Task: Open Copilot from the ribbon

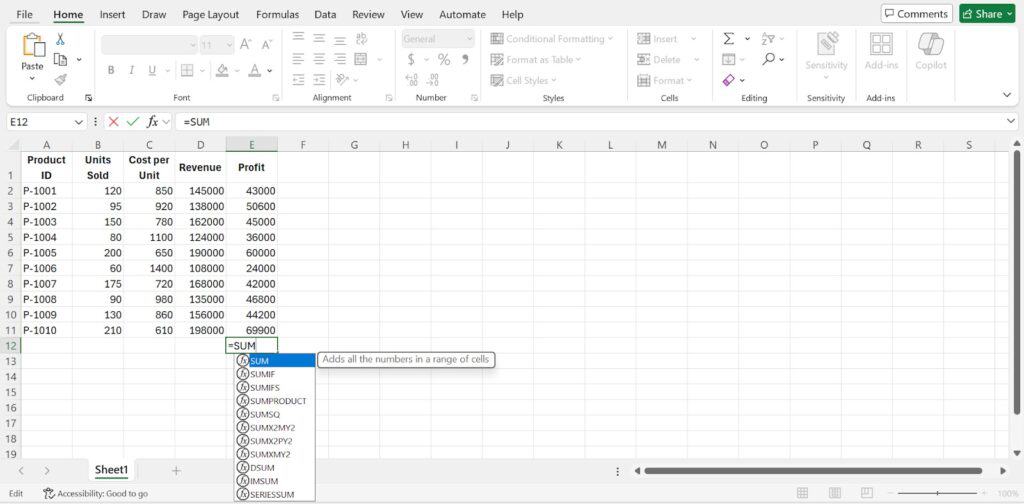Action: click(931, 52)
